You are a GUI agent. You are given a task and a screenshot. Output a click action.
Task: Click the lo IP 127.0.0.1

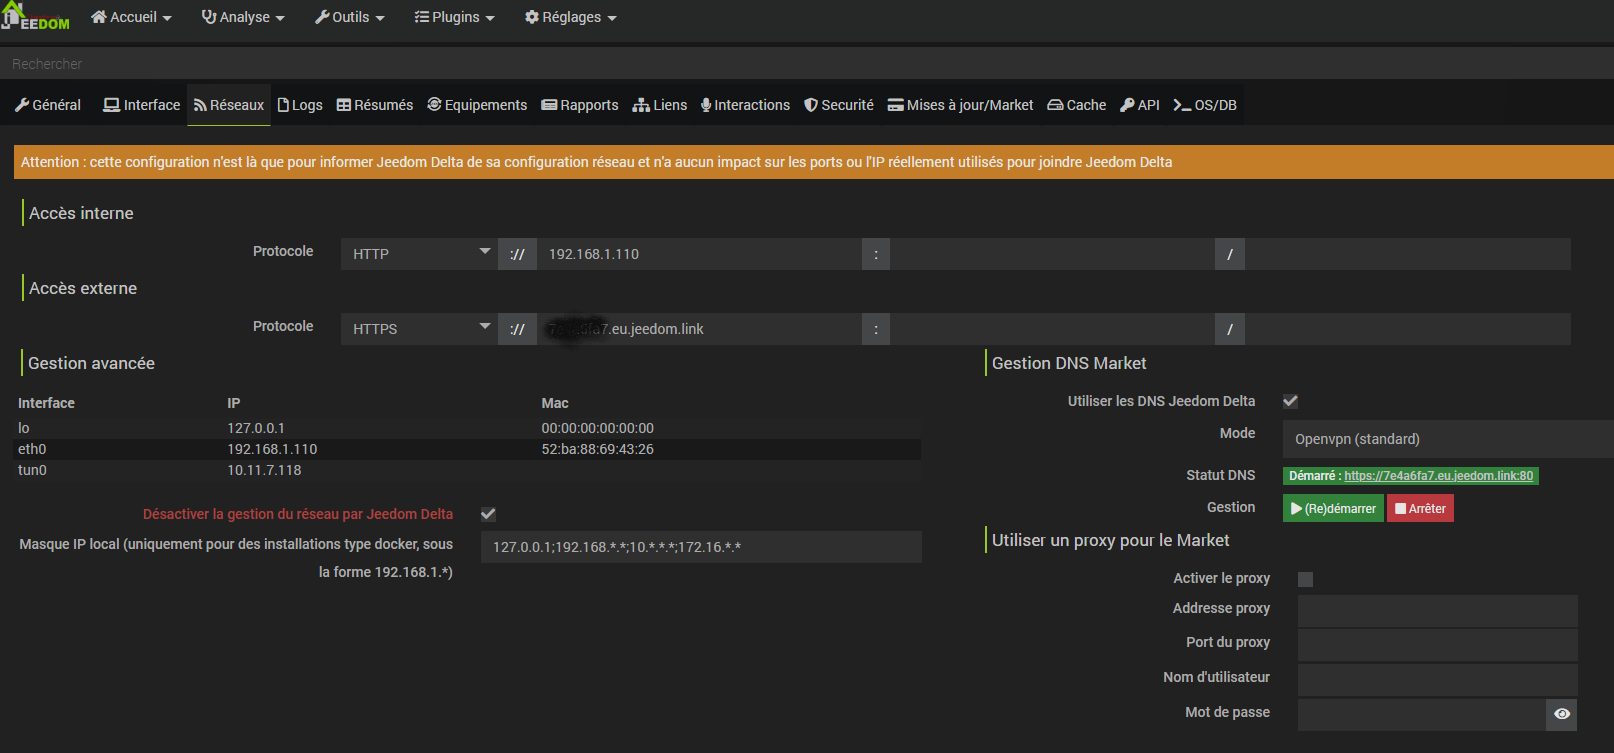256,428
